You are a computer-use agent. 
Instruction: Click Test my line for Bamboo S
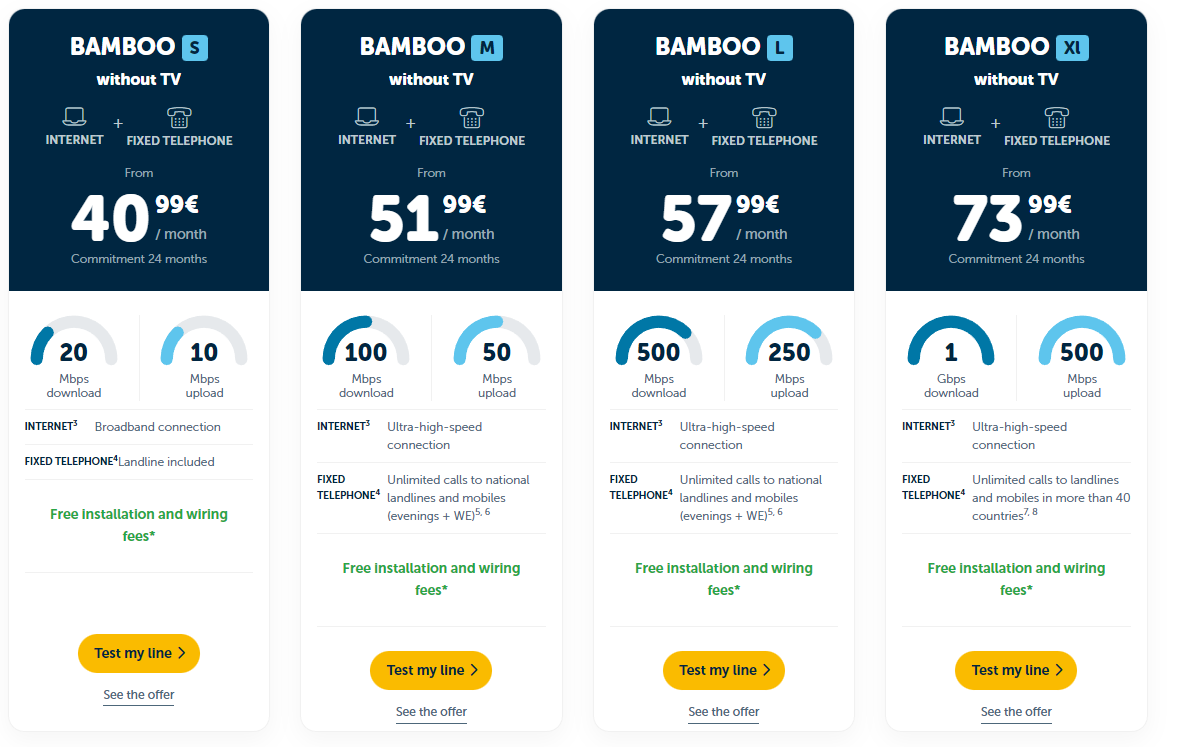click(139, 654)
